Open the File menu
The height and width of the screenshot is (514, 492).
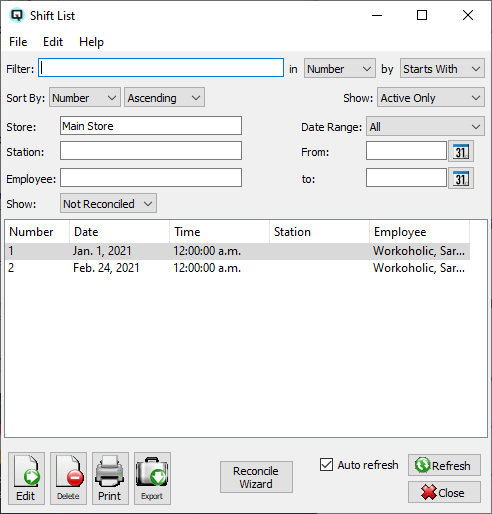click(18, 42)
